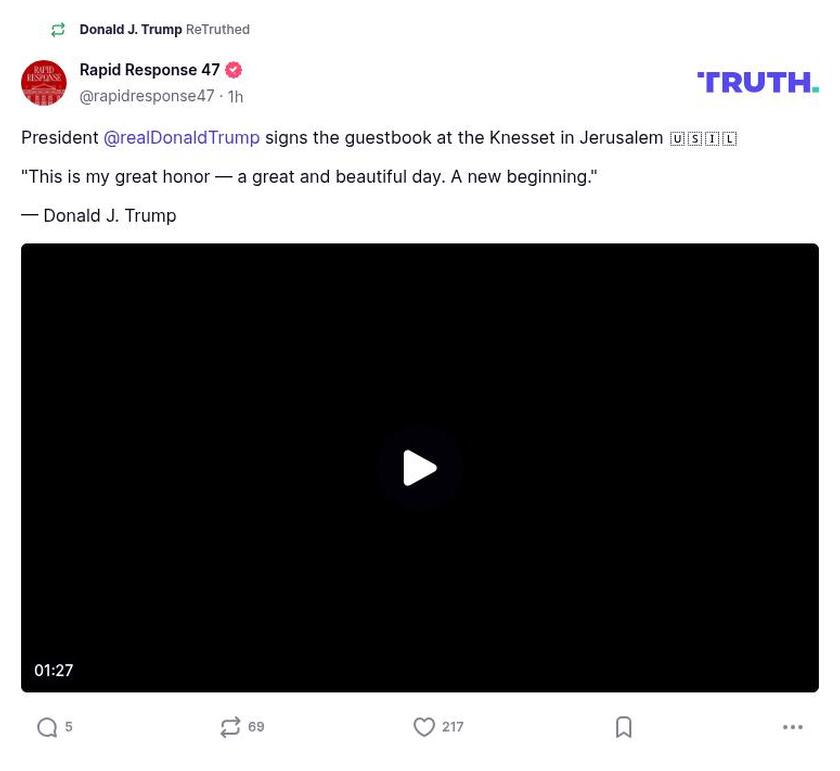This screenshot has height=771, width=840.
Task: Open the three-dot more options menu
Action: (793, 727)
